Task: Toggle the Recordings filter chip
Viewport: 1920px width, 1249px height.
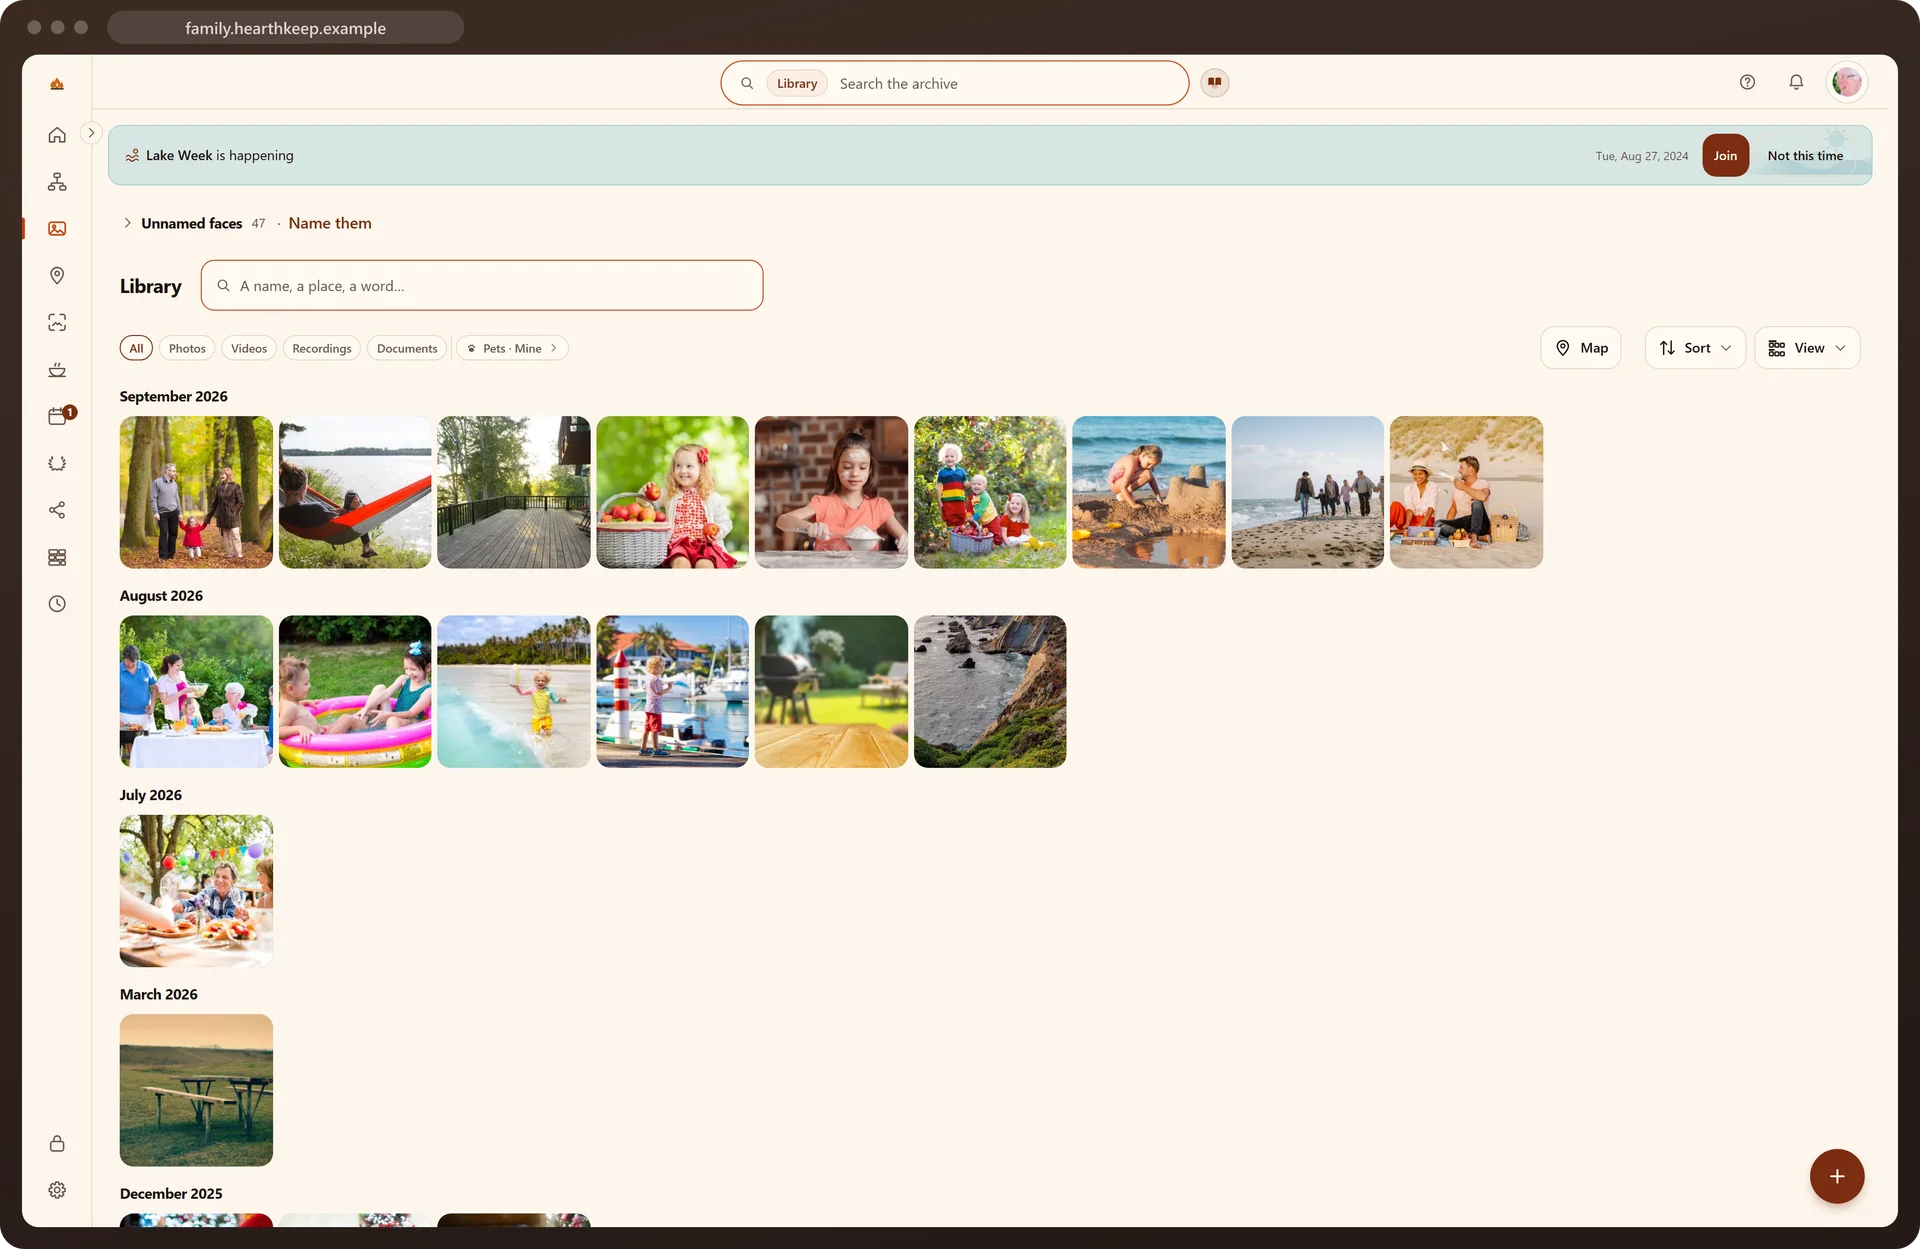Action: 322,348
